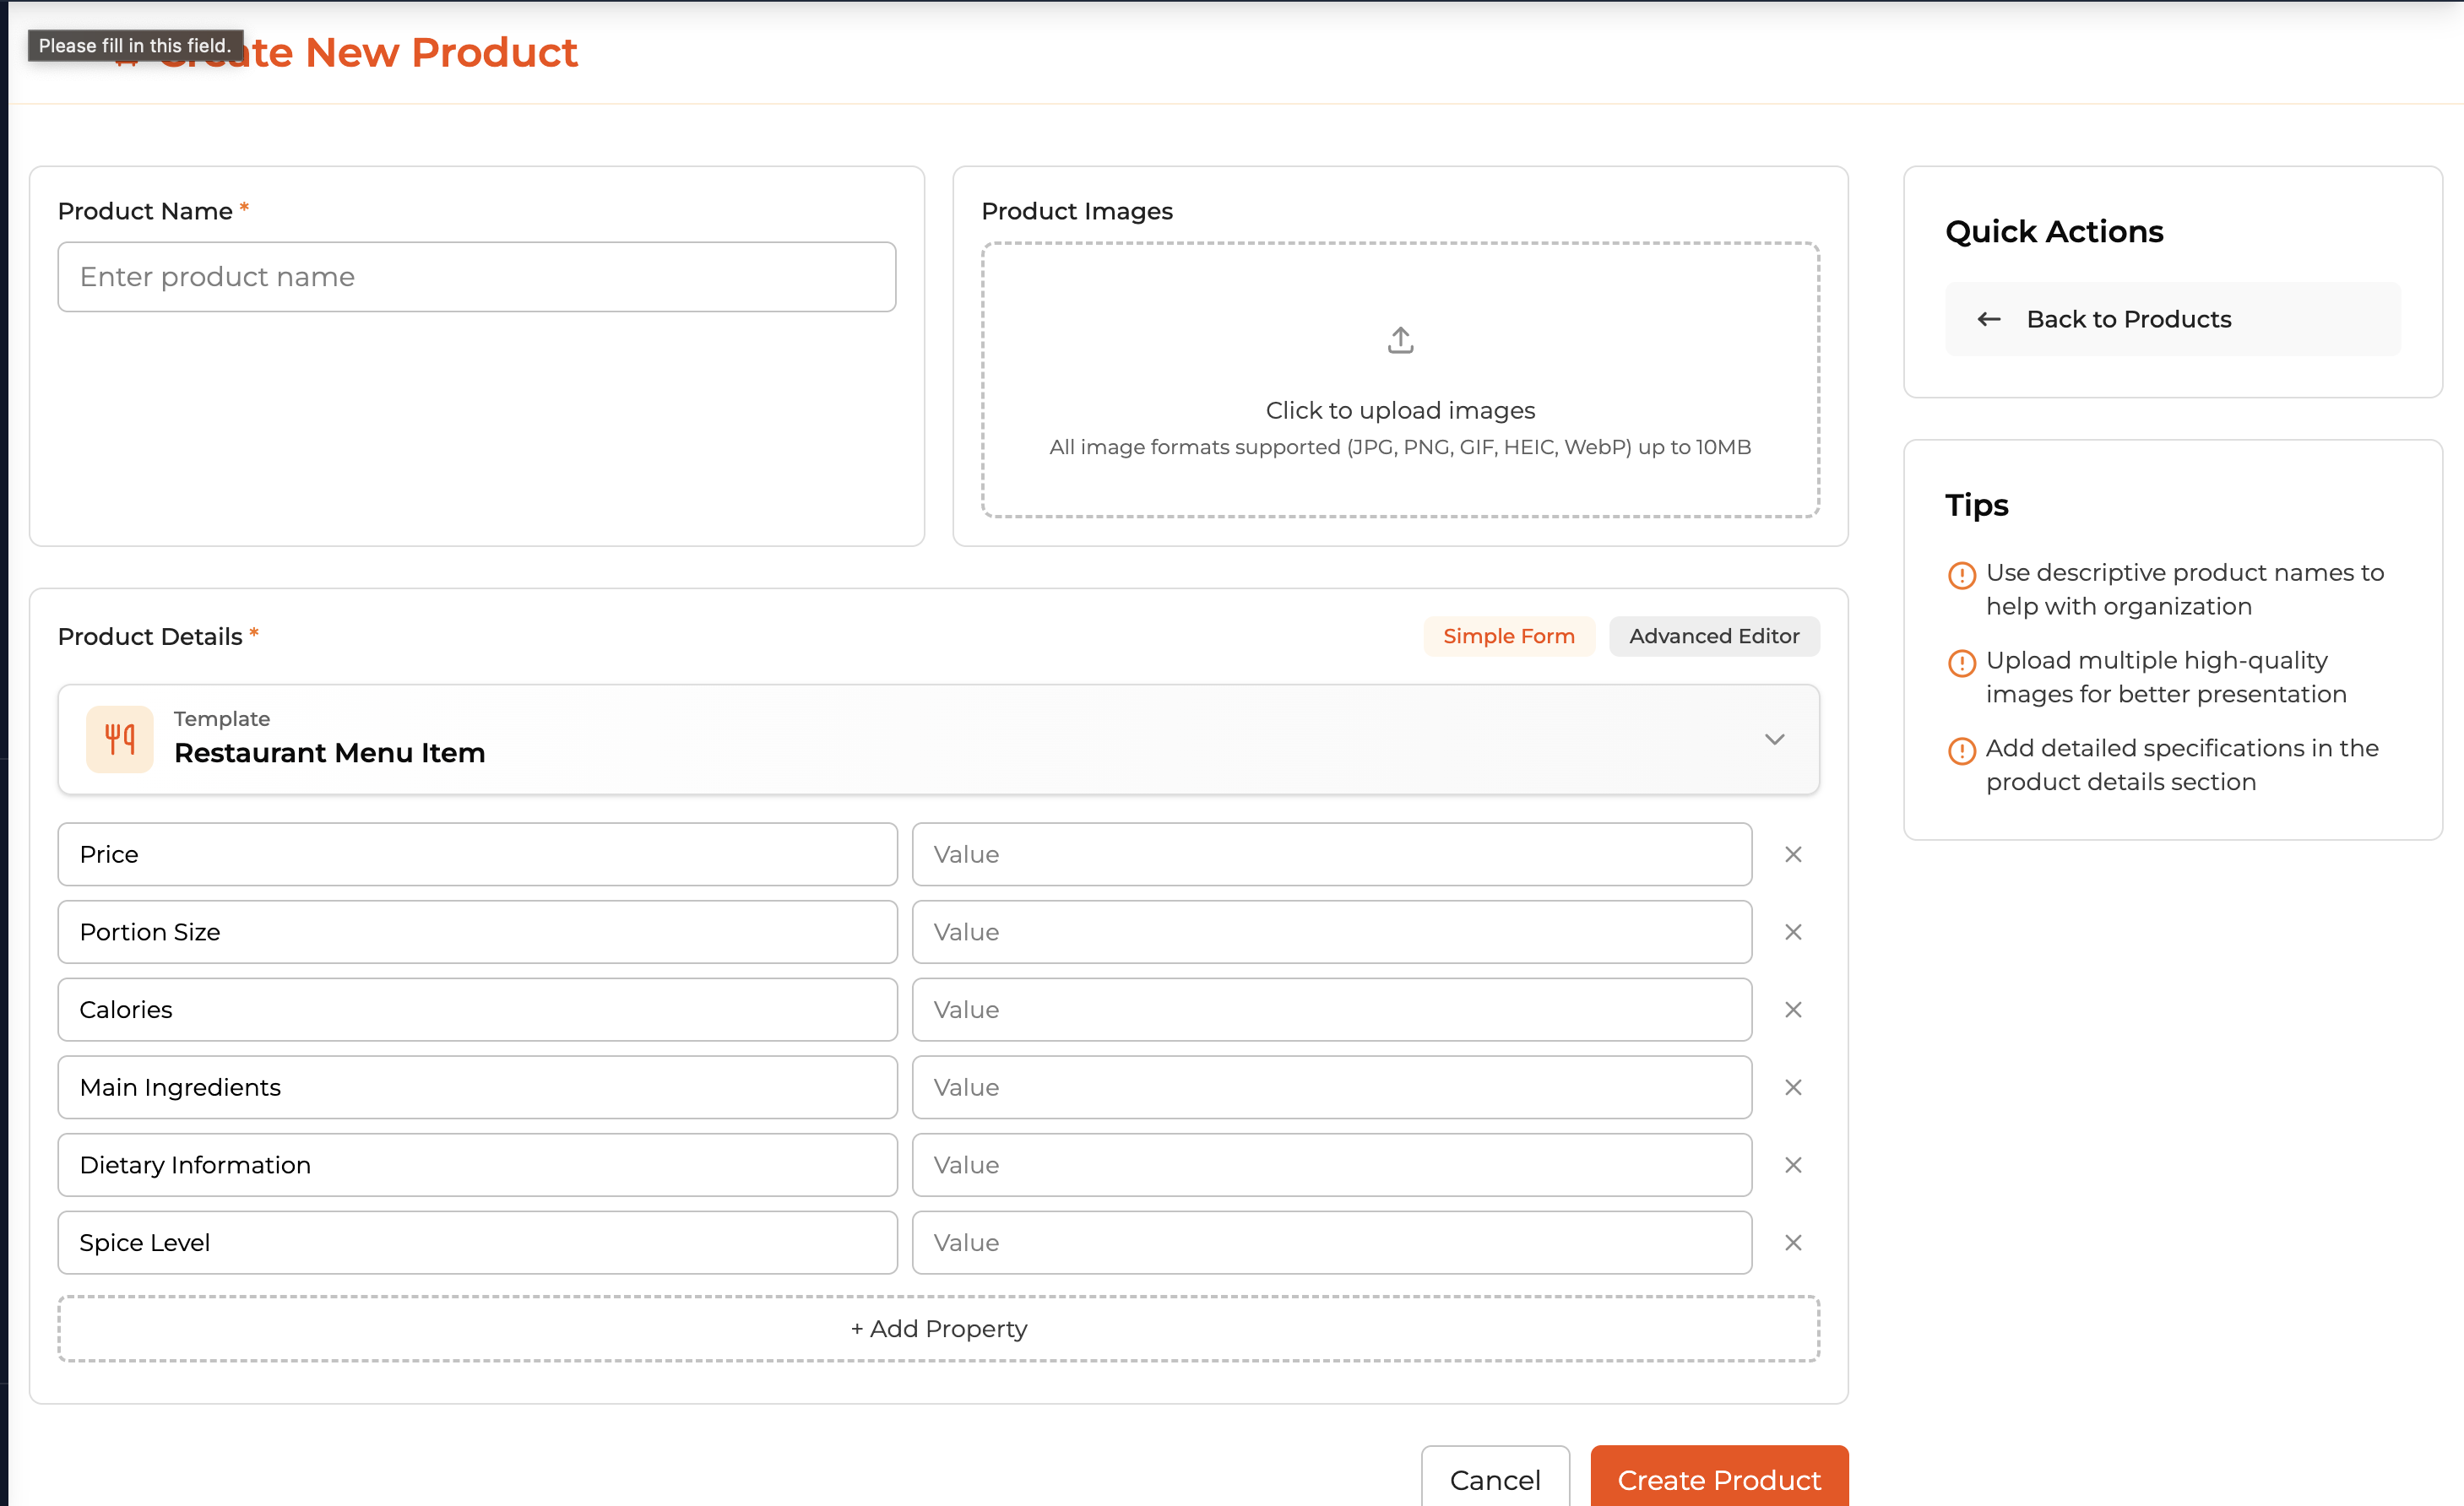Image resolution: width=2464 pixels, height=1506 pixels.
Task: Click the warning icon beside the descriptive names tip
Action: pos(1962,576)
